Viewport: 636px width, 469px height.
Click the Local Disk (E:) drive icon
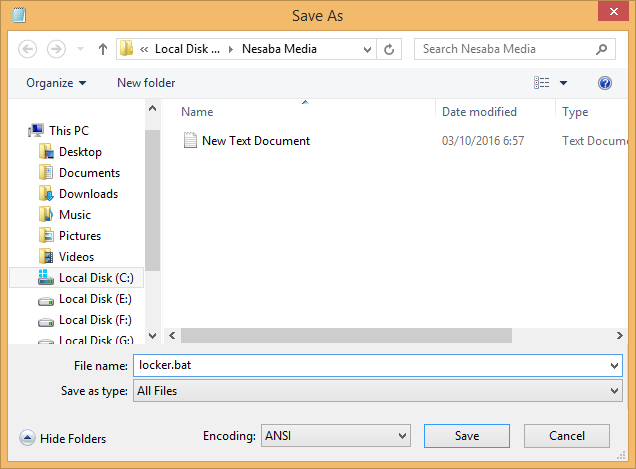[46, 301]
